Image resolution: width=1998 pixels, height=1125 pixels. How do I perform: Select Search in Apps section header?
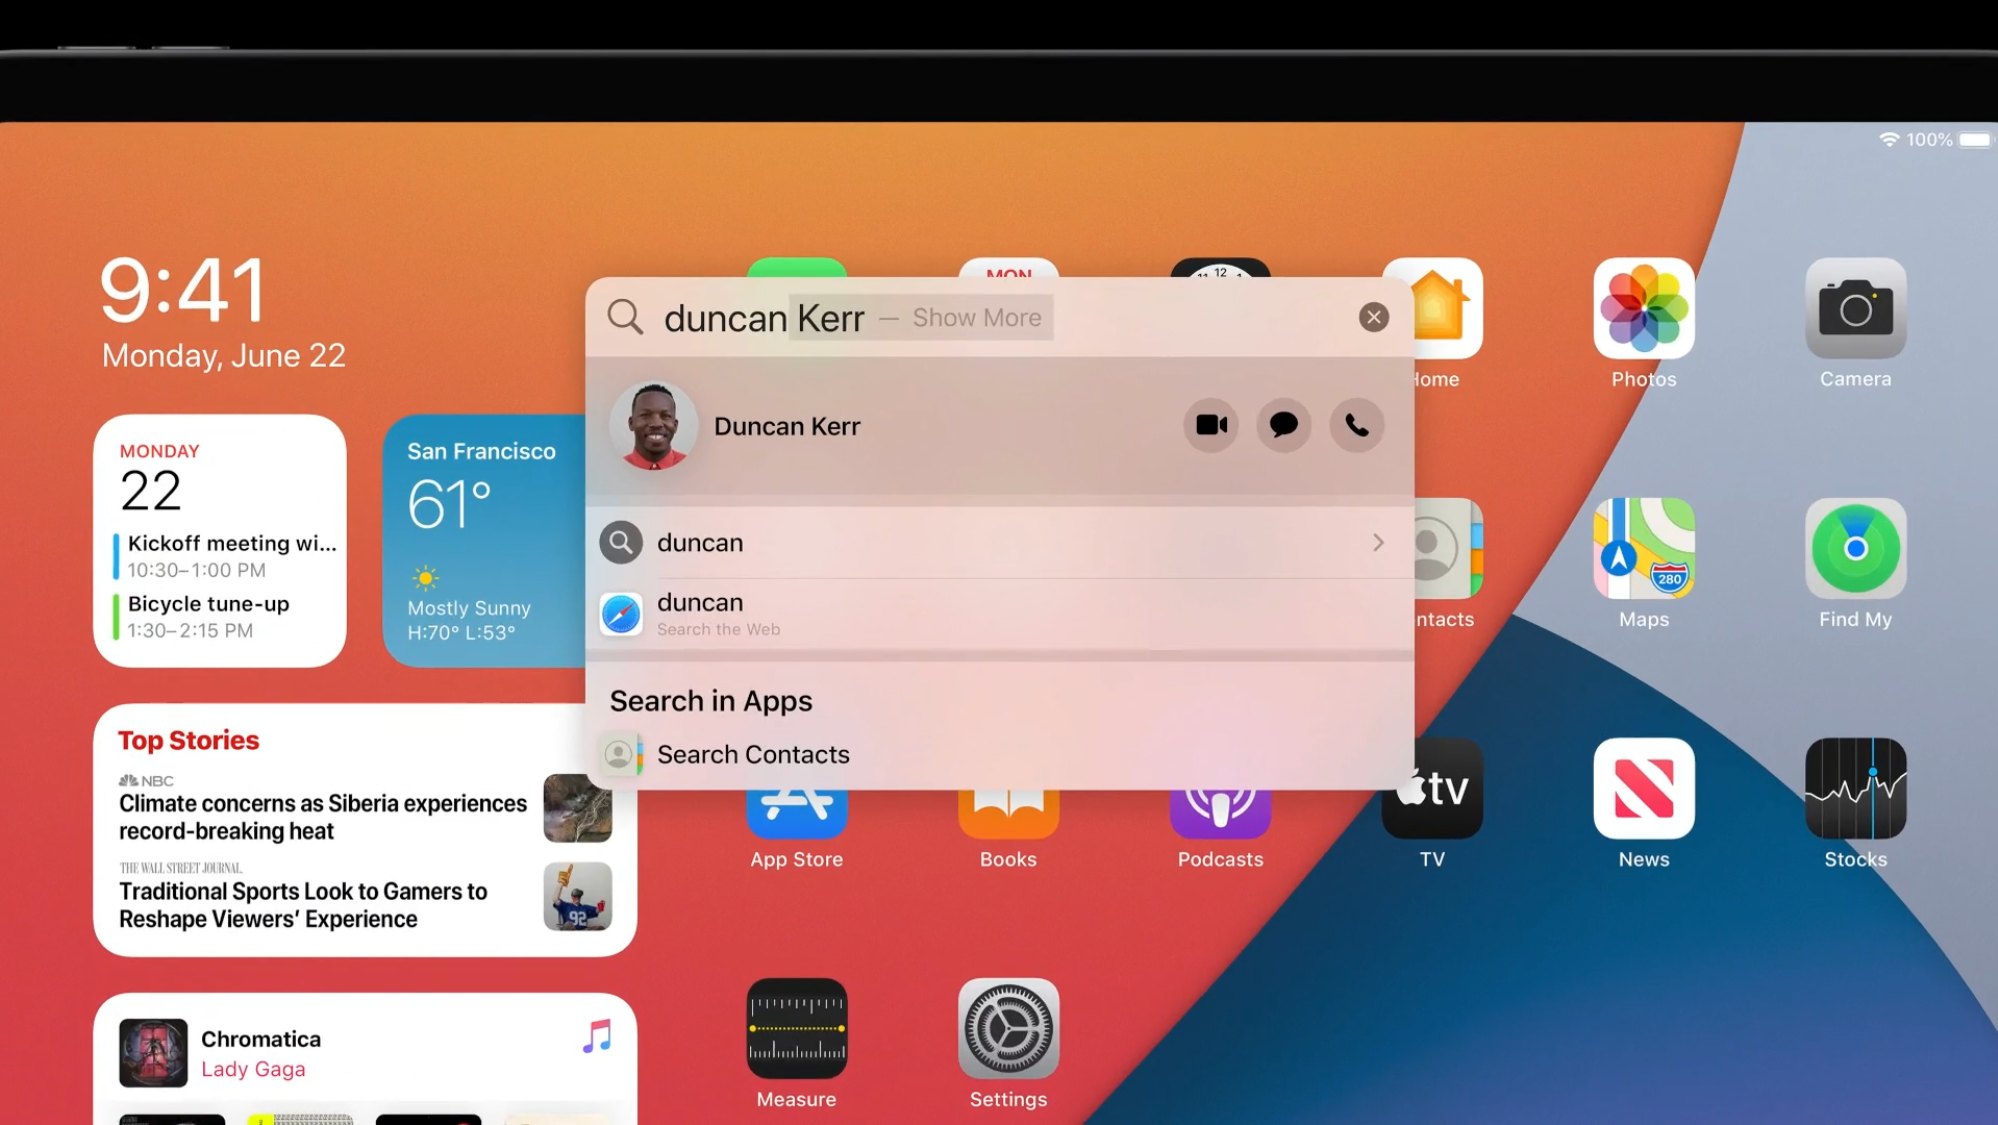[x=711, y=700]
